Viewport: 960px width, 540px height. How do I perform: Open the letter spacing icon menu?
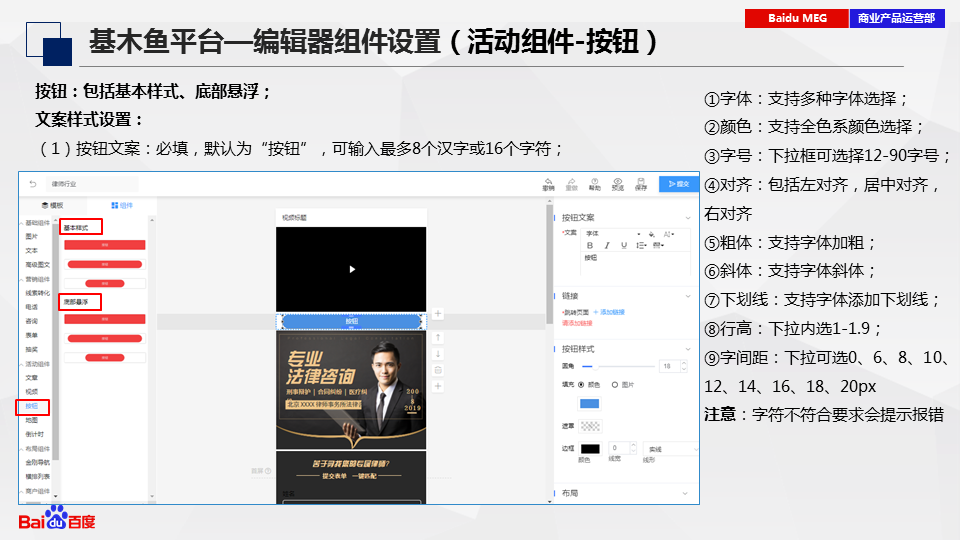(658, 245)
